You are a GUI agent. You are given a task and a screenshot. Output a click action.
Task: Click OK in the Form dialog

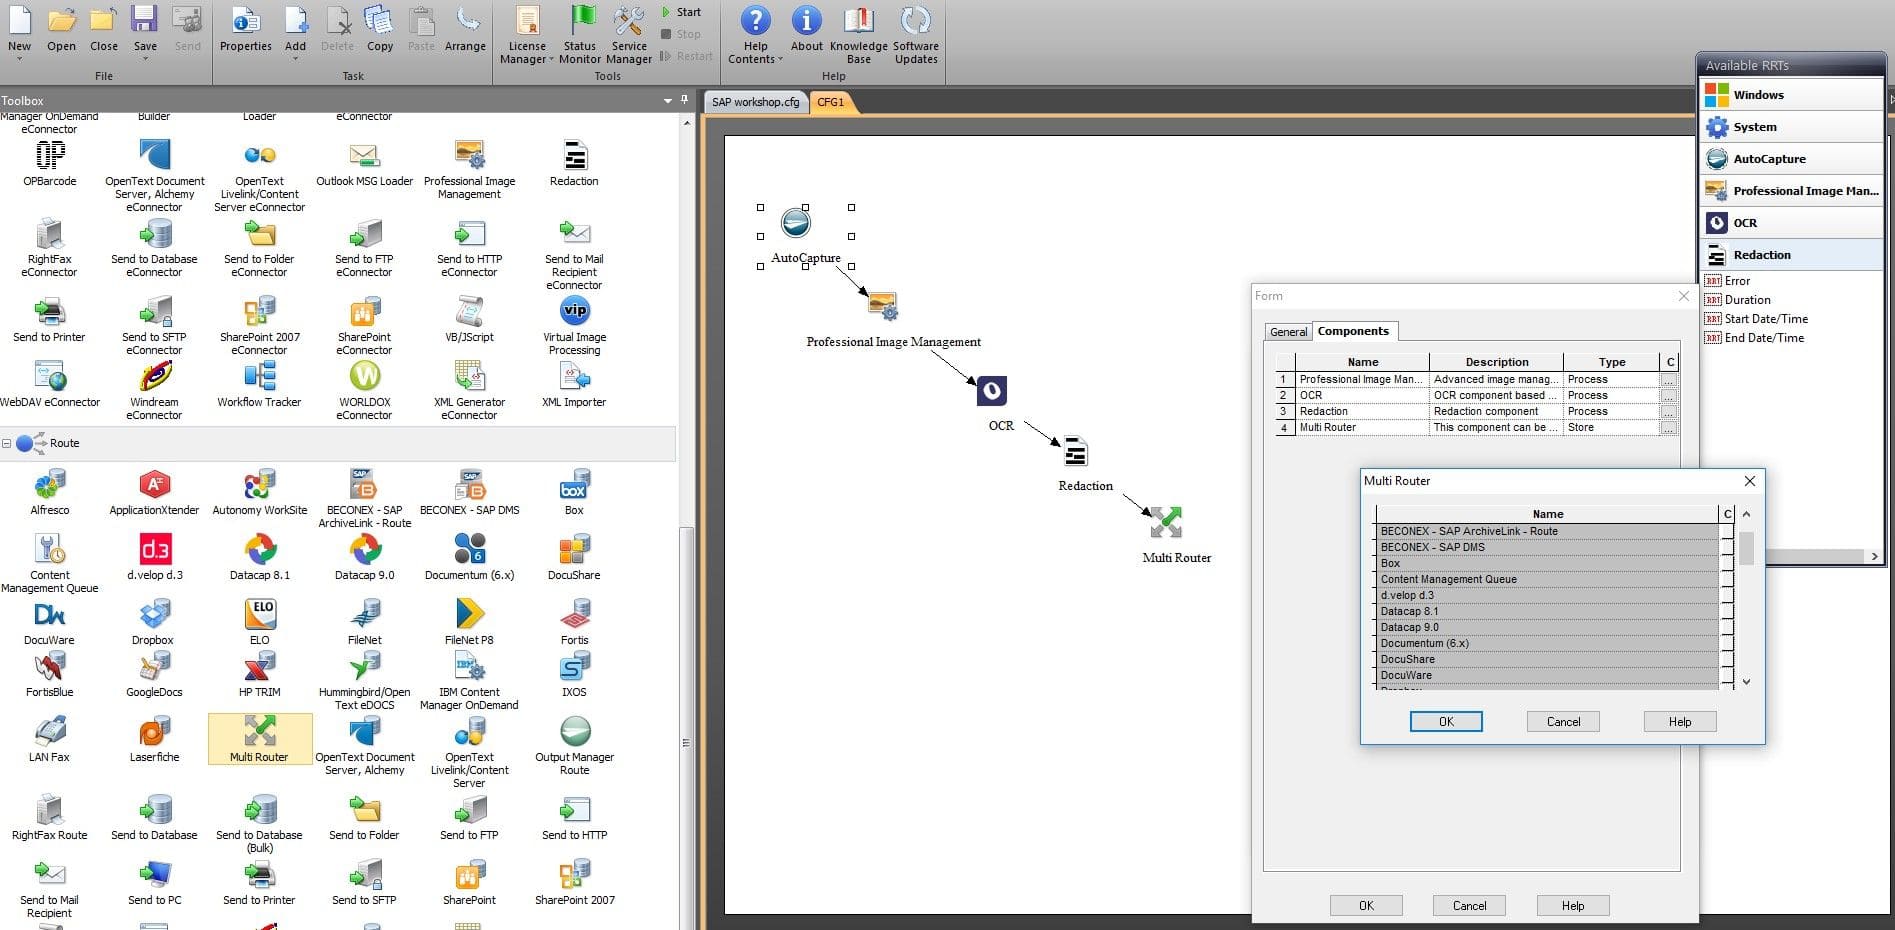point(1366,906)
